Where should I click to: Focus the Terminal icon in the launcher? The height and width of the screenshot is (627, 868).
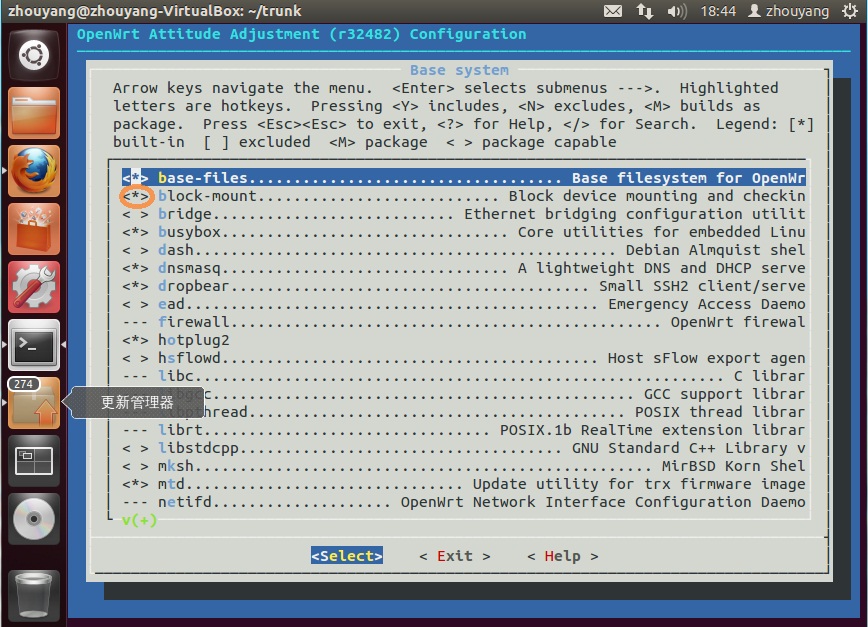click(x=34, y=345)
